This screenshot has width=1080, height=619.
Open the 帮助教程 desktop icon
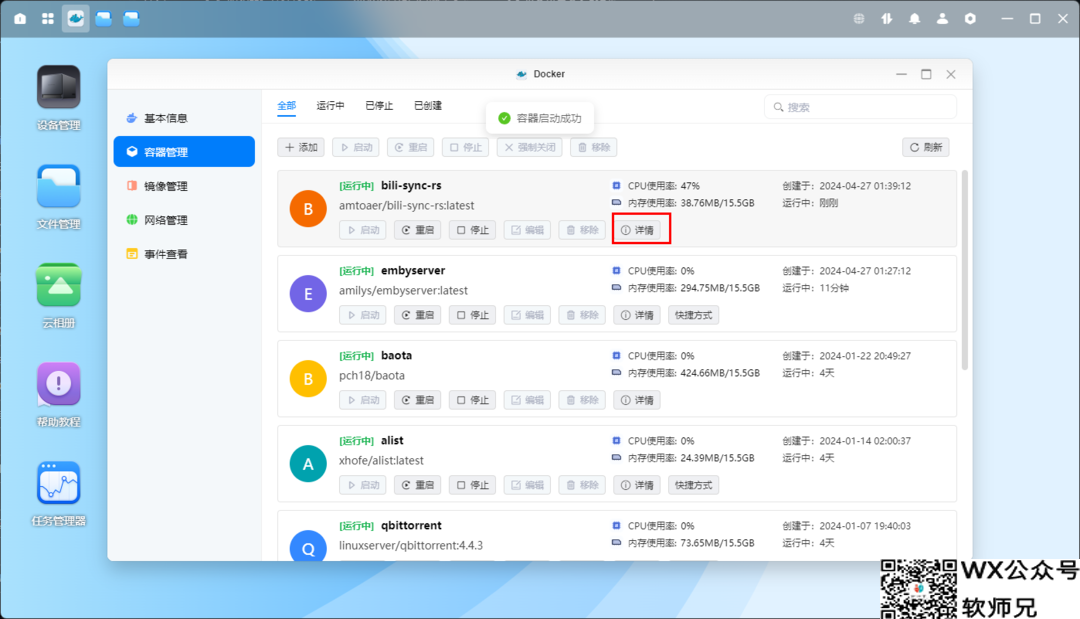click(x=59, y=384)
